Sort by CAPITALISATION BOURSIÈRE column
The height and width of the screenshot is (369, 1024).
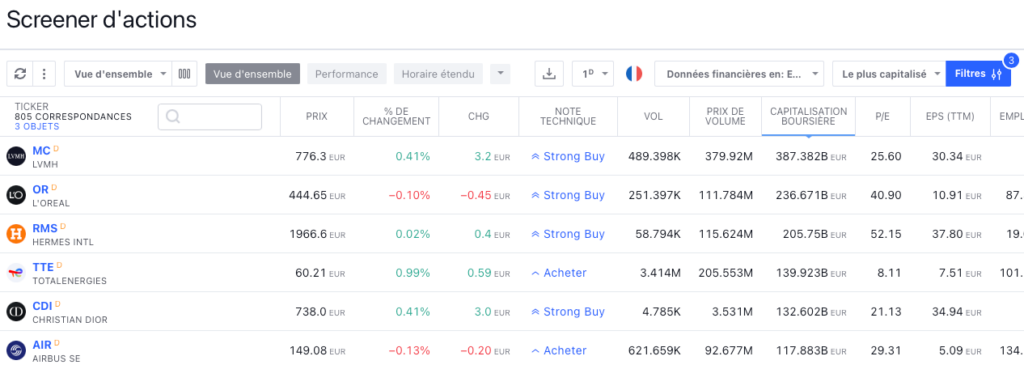[x=808, y=116]
